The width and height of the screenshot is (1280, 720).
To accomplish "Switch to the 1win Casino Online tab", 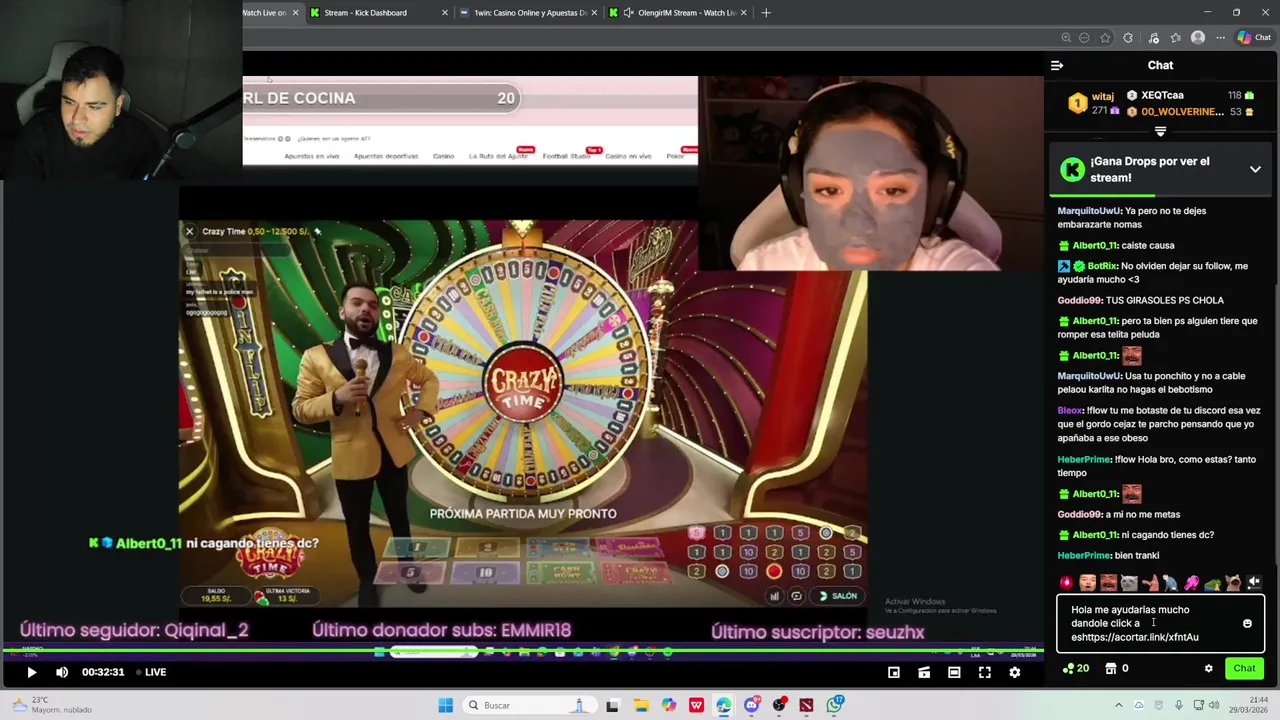I will (x=530, y=13).
